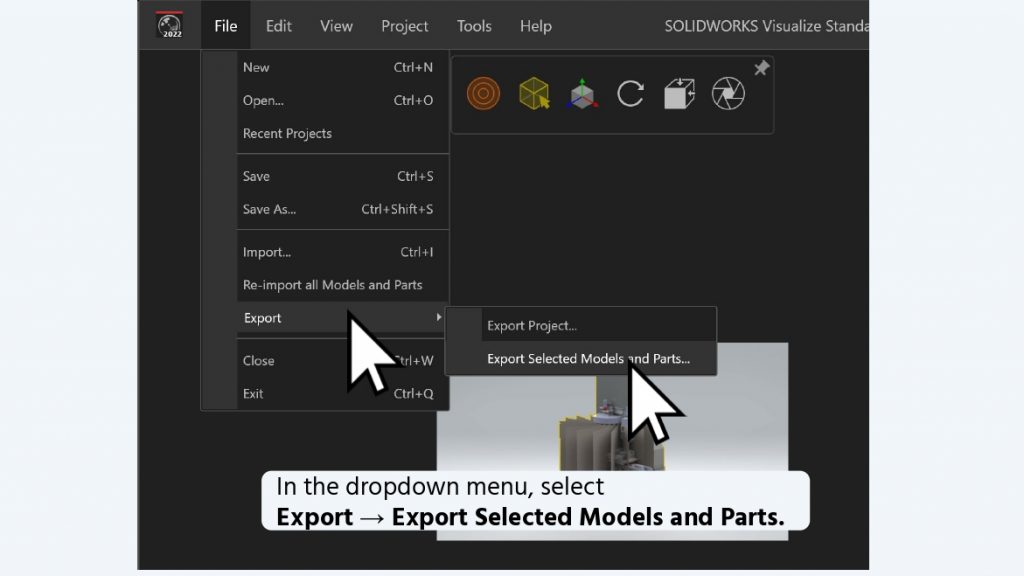1024x576 pixels.
Task: Expand the Export submenu arrow
Action: pos(437,318)
